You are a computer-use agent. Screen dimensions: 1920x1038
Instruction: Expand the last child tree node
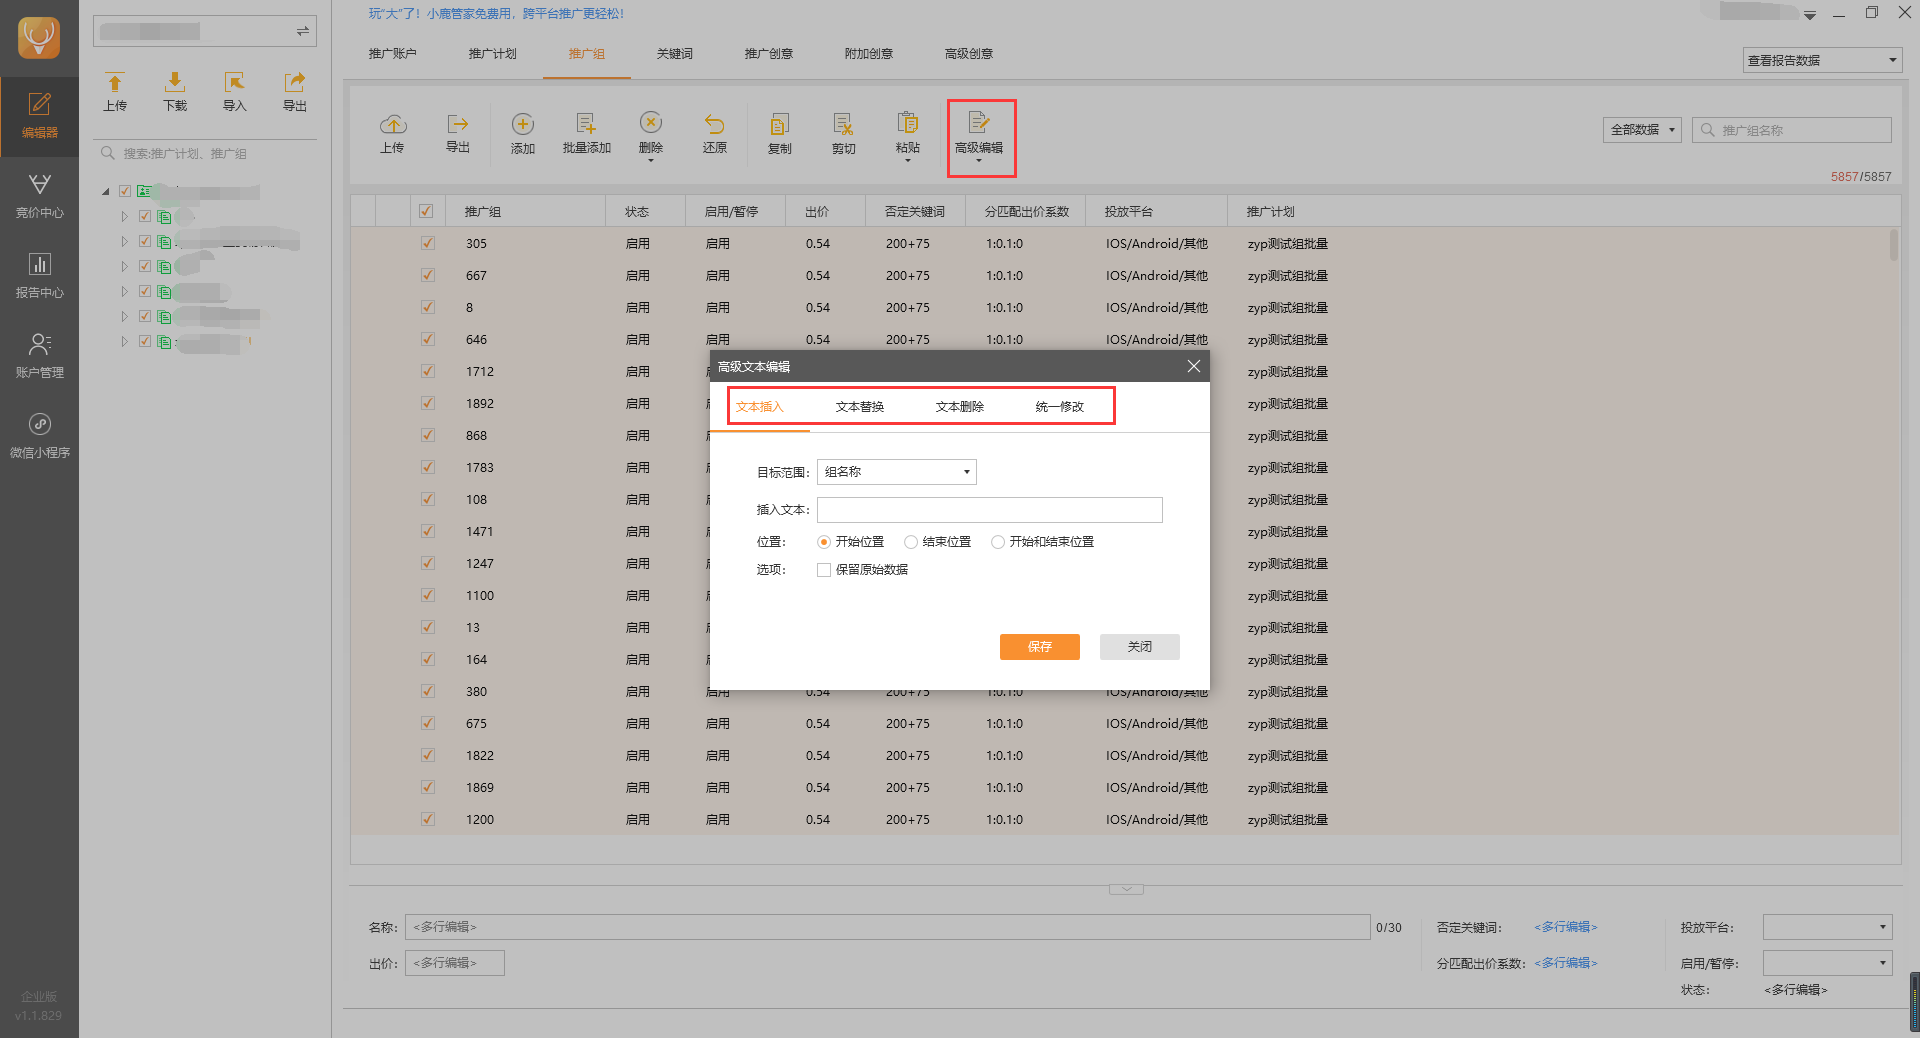pyautogui.click(x=125, y=341)
